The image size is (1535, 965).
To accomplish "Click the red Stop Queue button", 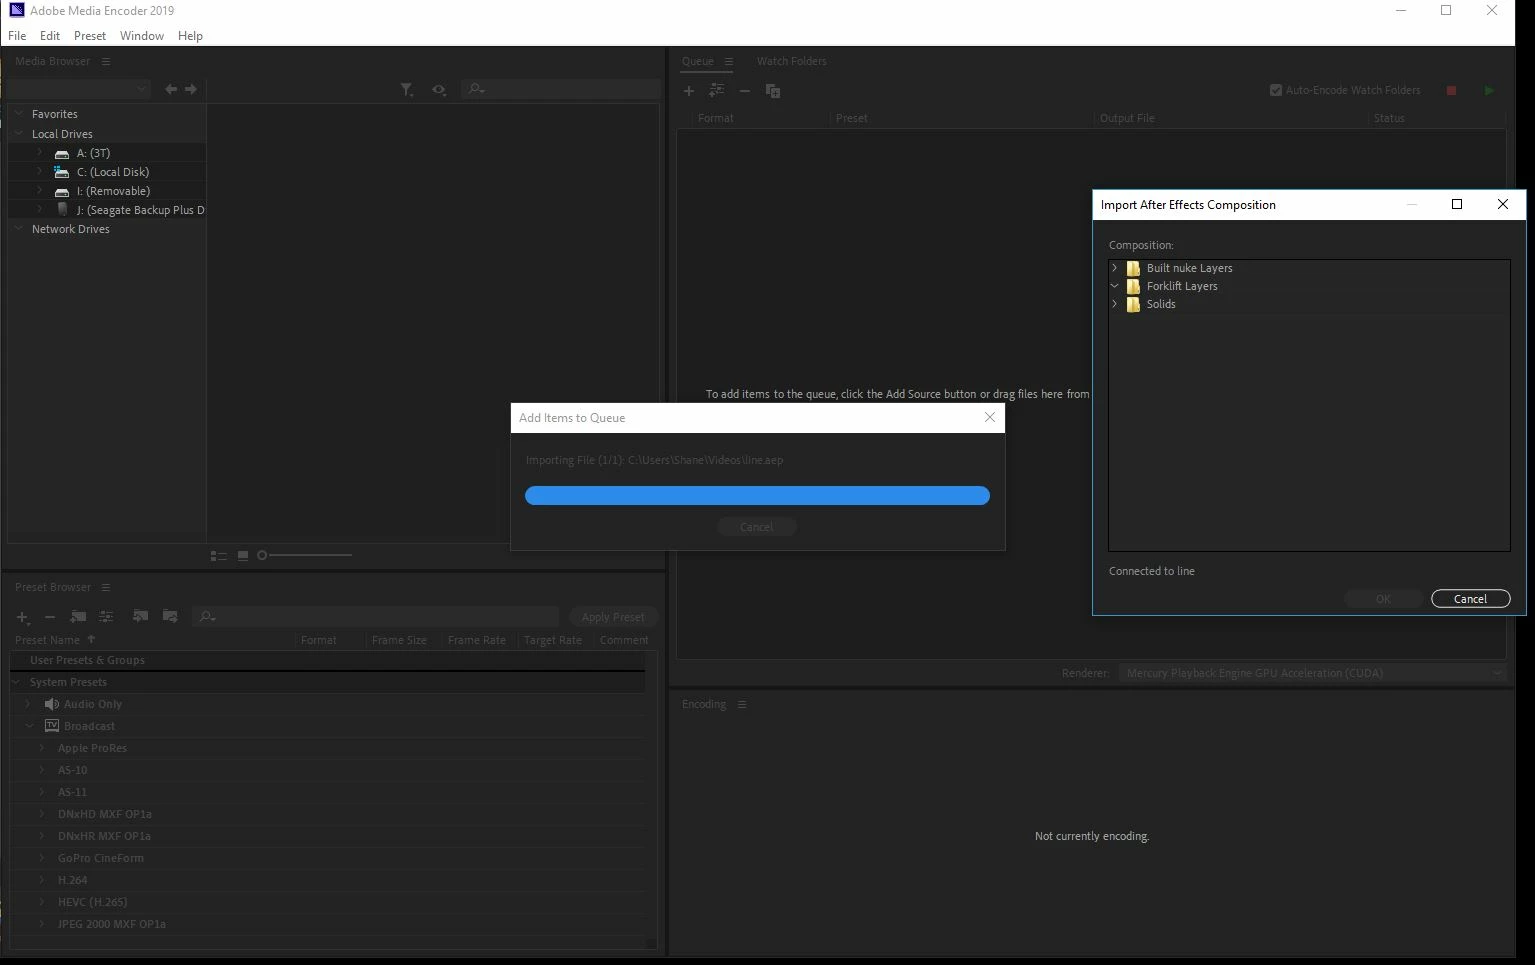I will click(x=1451, y=90).
